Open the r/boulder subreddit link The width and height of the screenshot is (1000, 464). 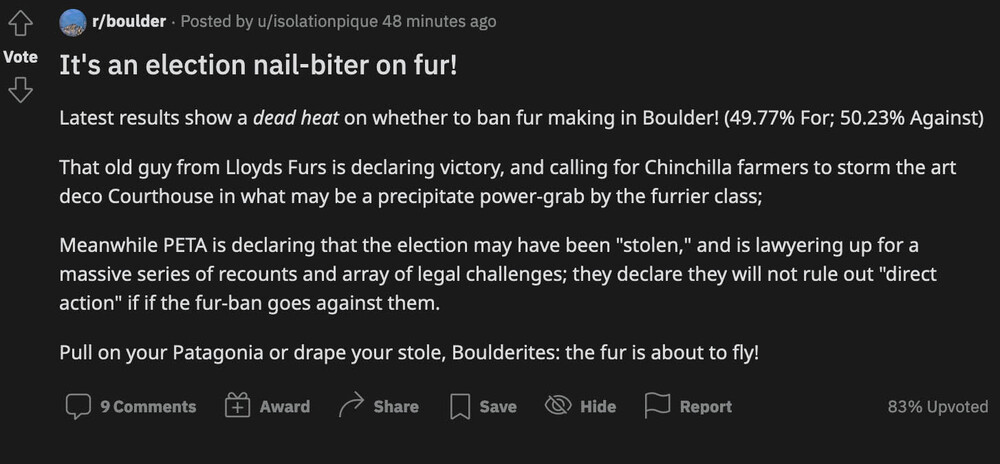tap(129, 21)
